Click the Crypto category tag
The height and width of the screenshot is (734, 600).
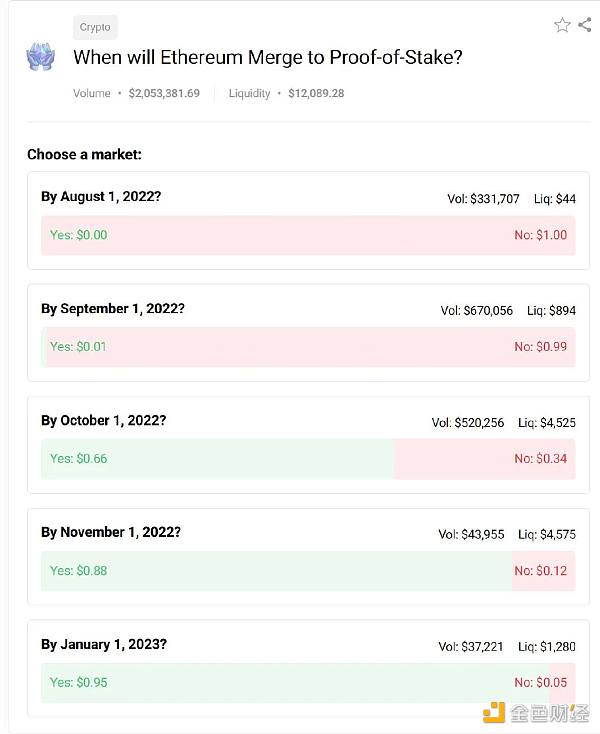tap(95, 27)
